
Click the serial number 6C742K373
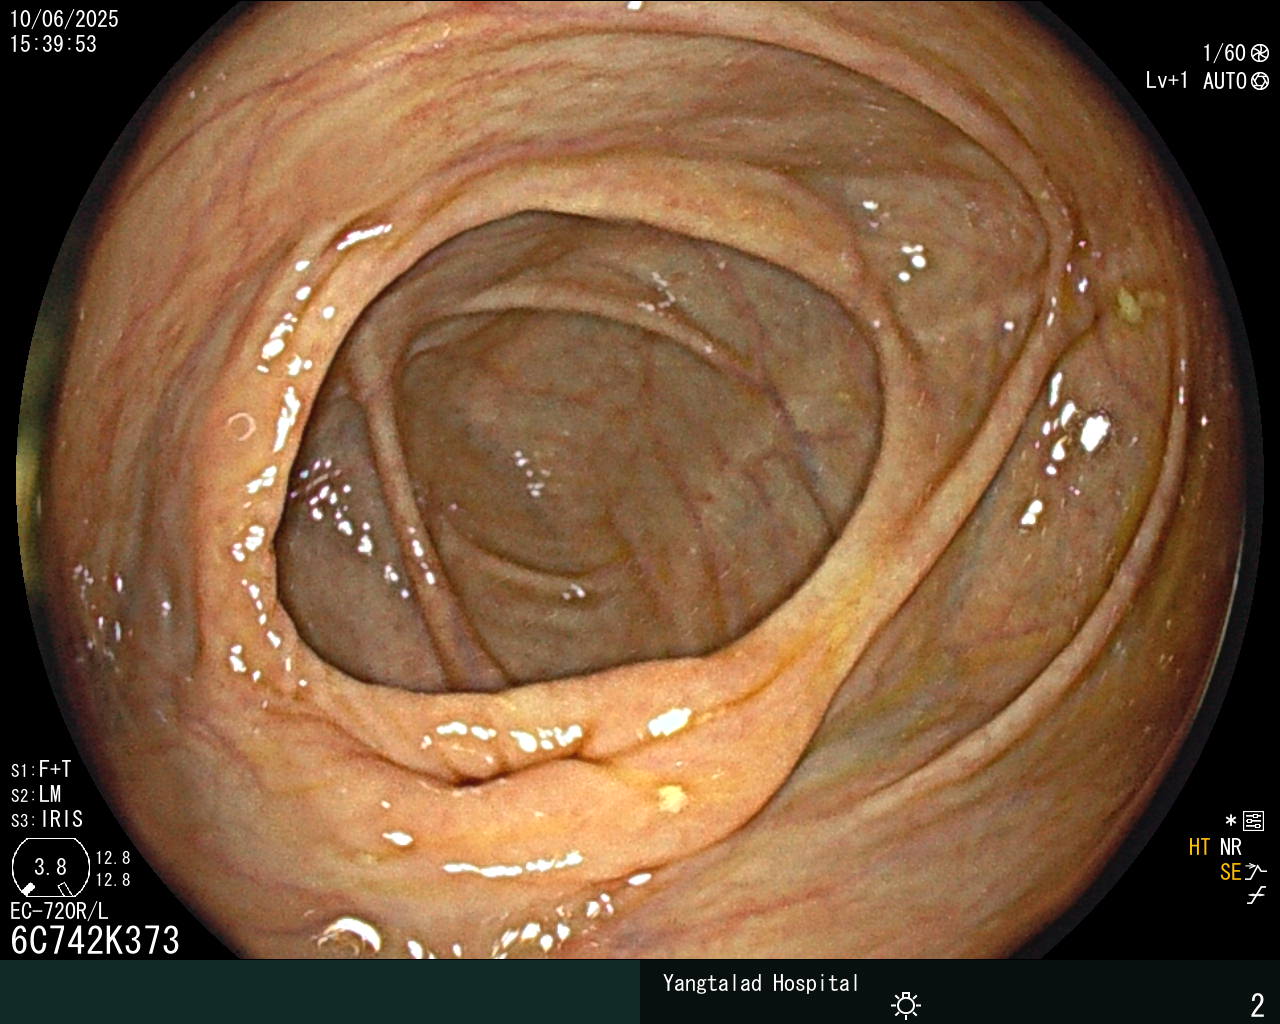pyautogui.click(x=95, y=940)
